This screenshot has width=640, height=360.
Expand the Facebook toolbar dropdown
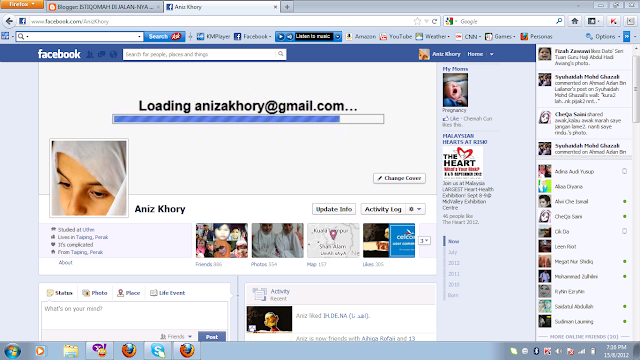click(270, 37)
